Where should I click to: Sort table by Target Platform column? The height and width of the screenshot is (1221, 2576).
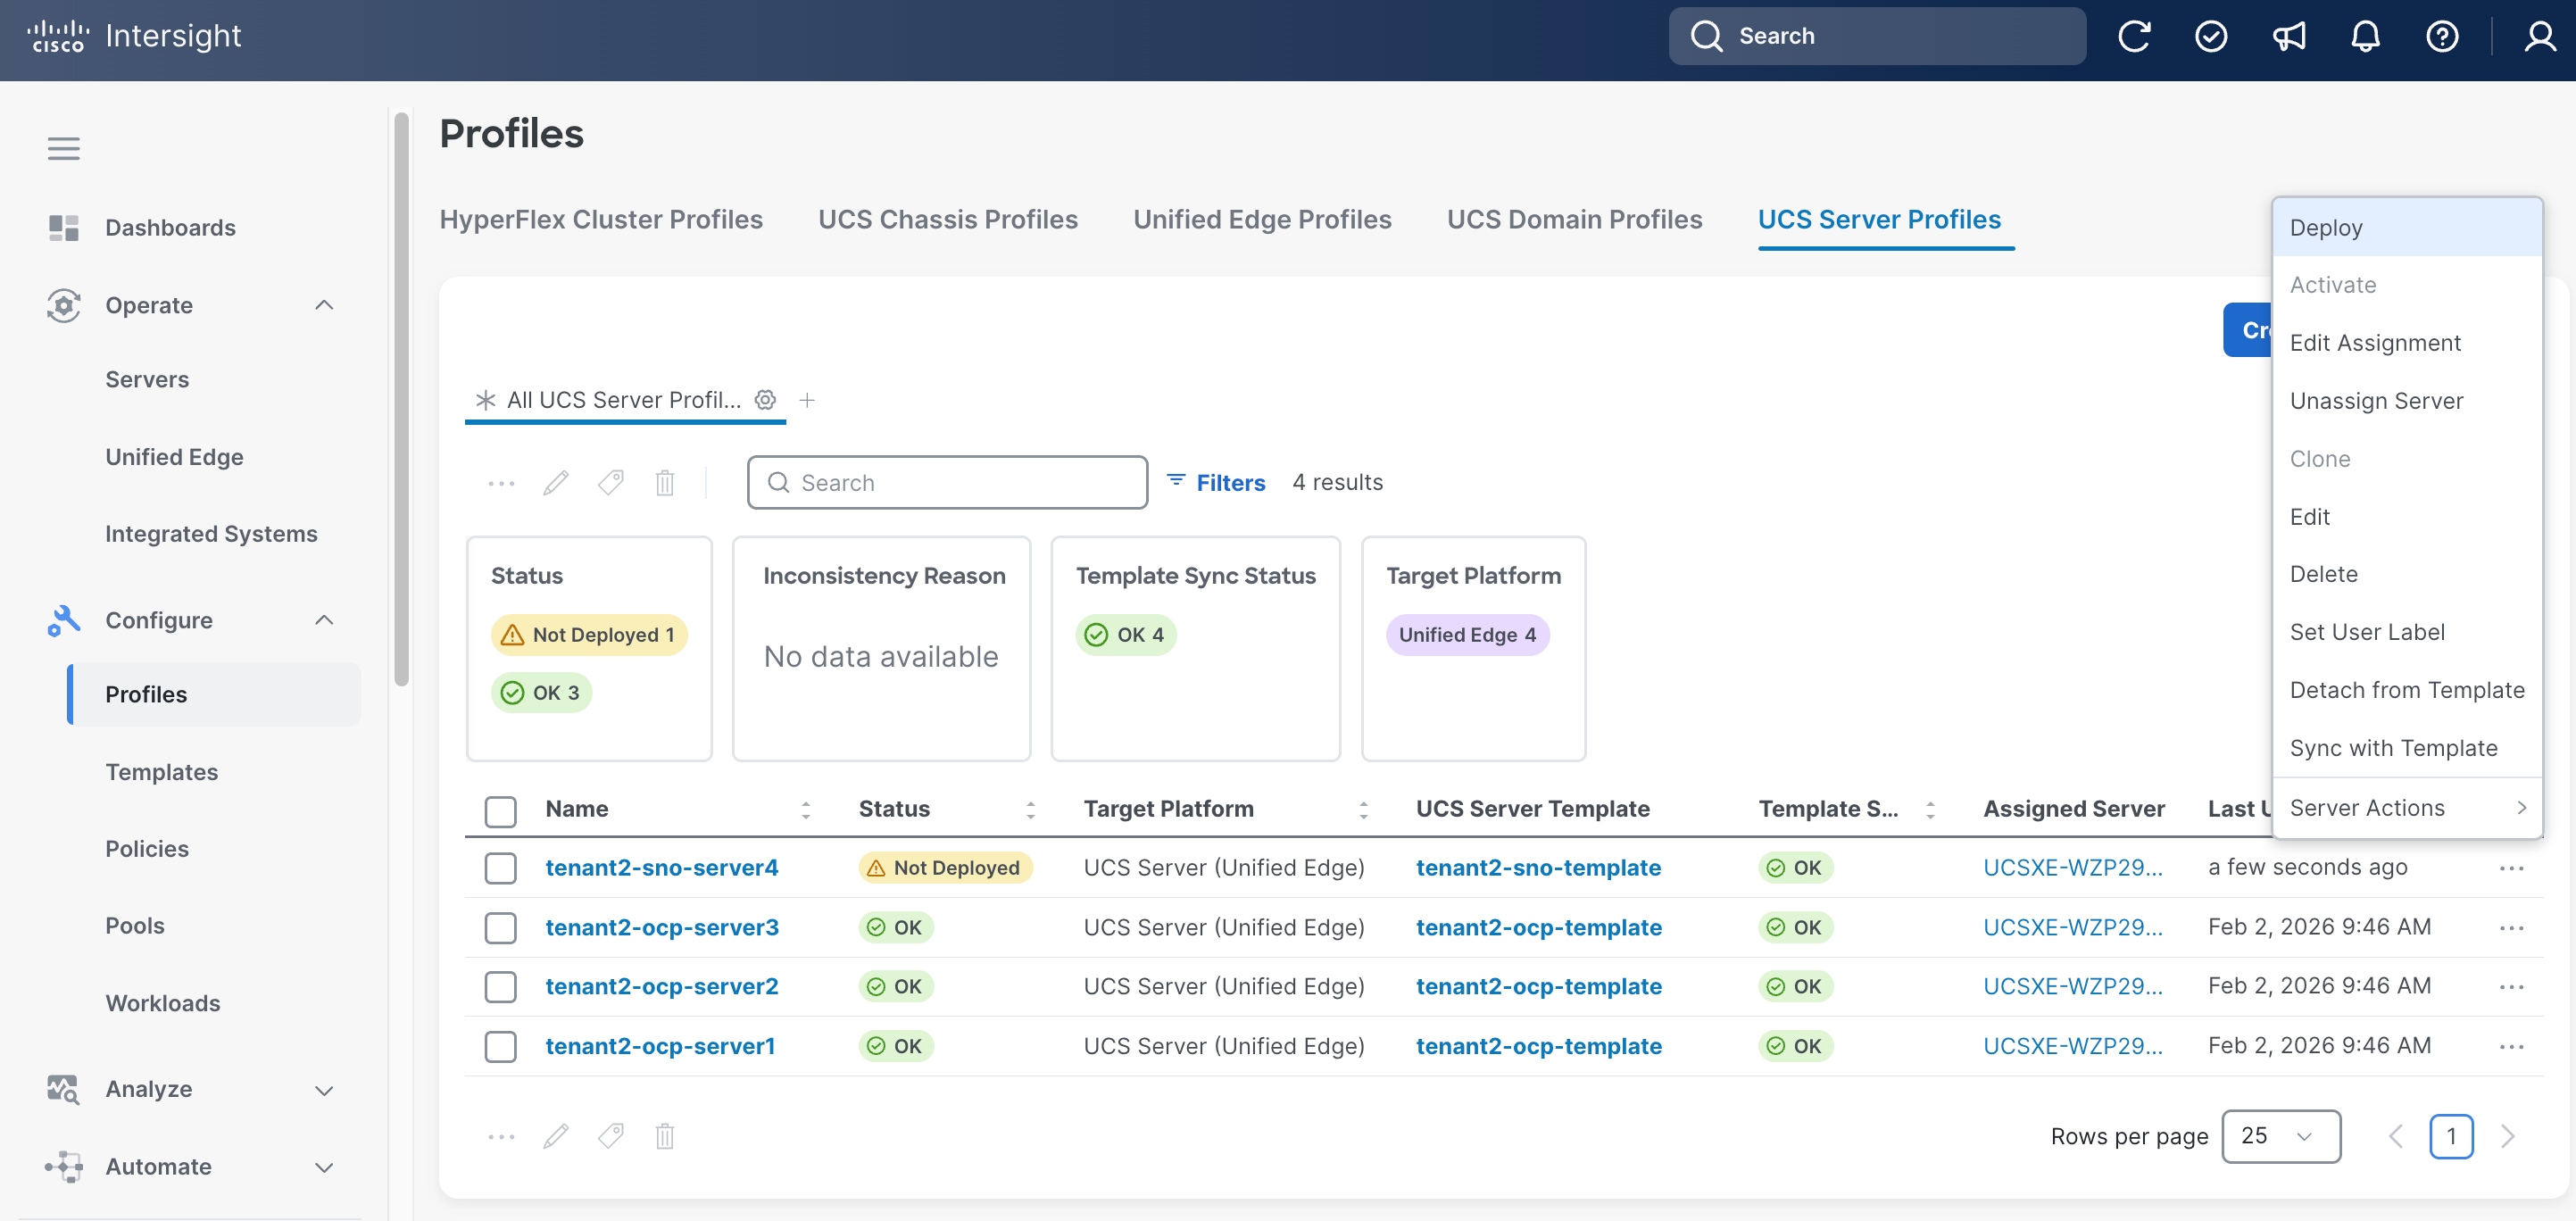click(x=1363, y=810)
